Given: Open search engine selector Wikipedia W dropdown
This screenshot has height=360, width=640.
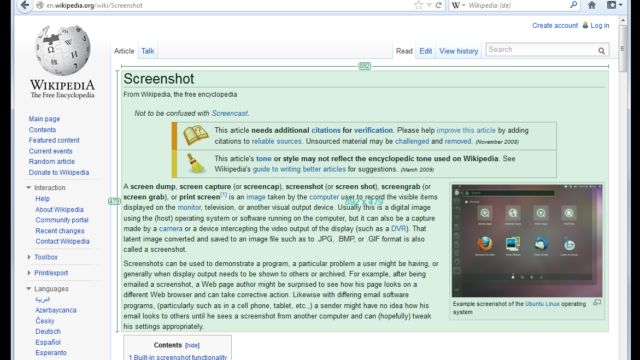Looking at the screenshot, I should coord(458,5).
